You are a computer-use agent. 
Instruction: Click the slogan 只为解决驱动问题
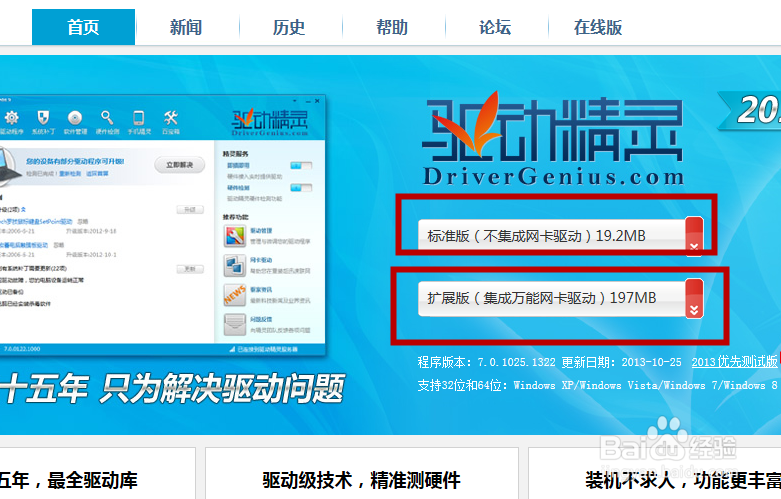click(x=222, y=388)
